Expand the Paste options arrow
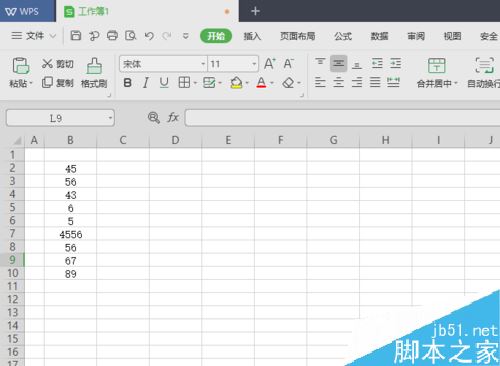Image resolution: width=500 pixels, height=366 pixels. click(31, 83)
